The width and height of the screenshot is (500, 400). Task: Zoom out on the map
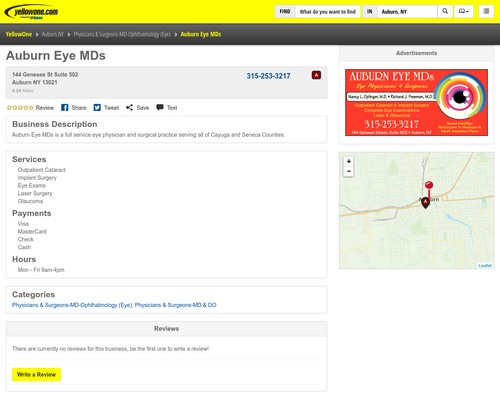click(349, 171)
